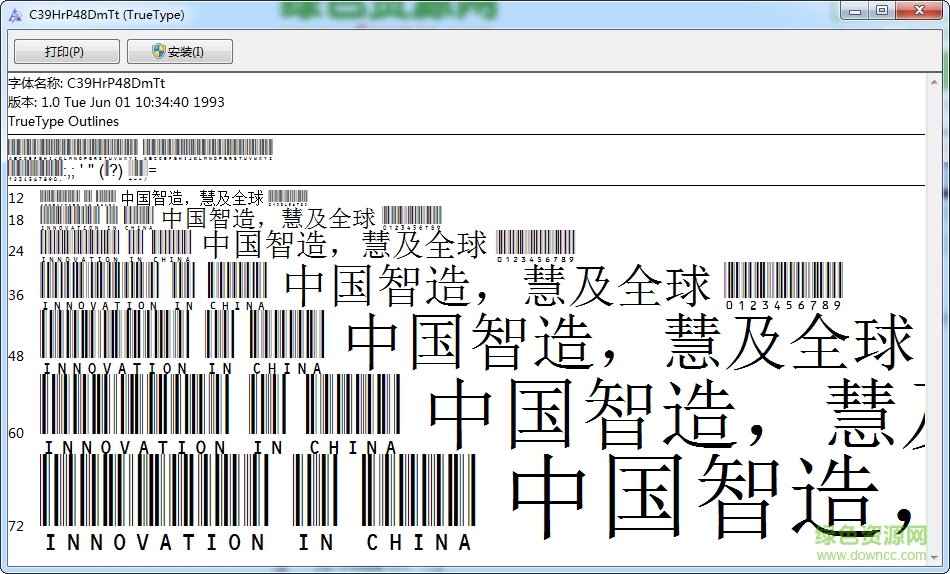Click the size 12 sample label
950x574 pixels.
pyautogui.click(x=16, y=198)
